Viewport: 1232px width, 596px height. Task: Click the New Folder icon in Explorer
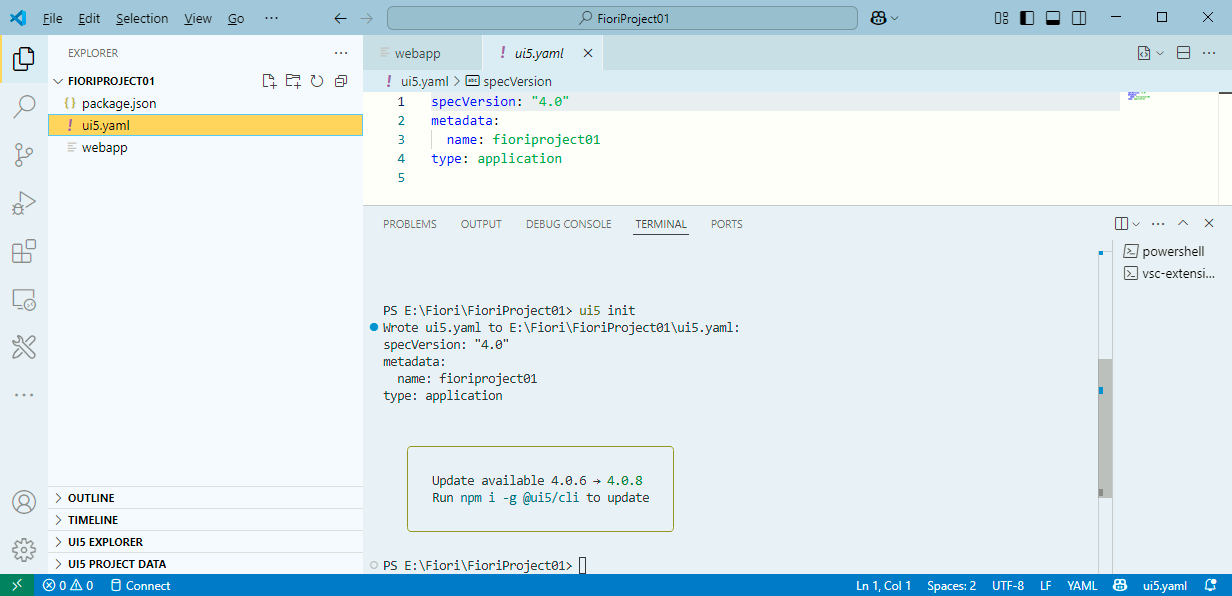click(293, 81)
